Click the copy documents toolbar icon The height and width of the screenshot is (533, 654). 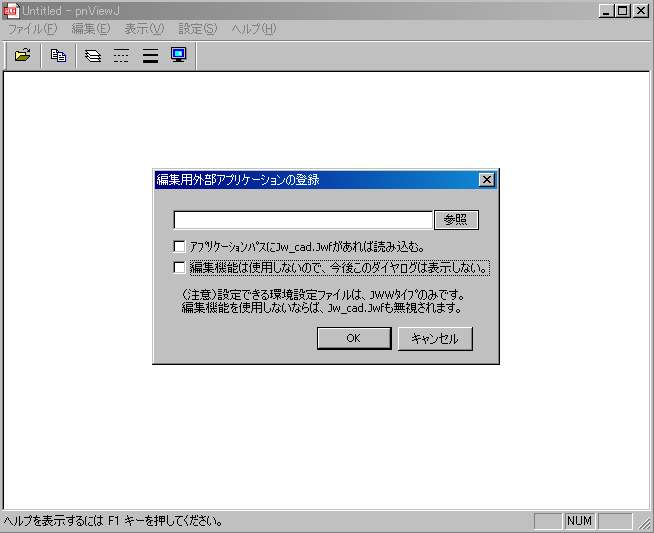[x=58, y=55]
